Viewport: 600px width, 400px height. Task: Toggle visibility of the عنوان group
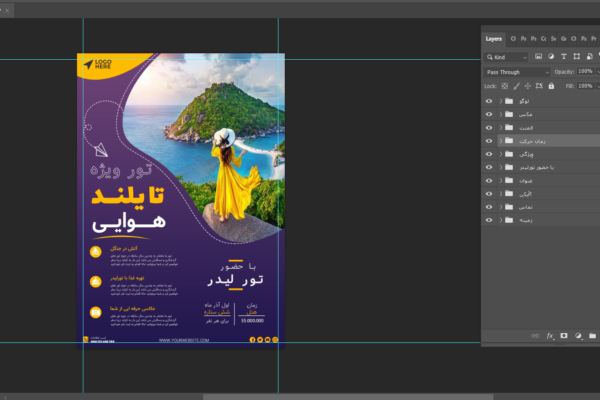pos(489,180)
